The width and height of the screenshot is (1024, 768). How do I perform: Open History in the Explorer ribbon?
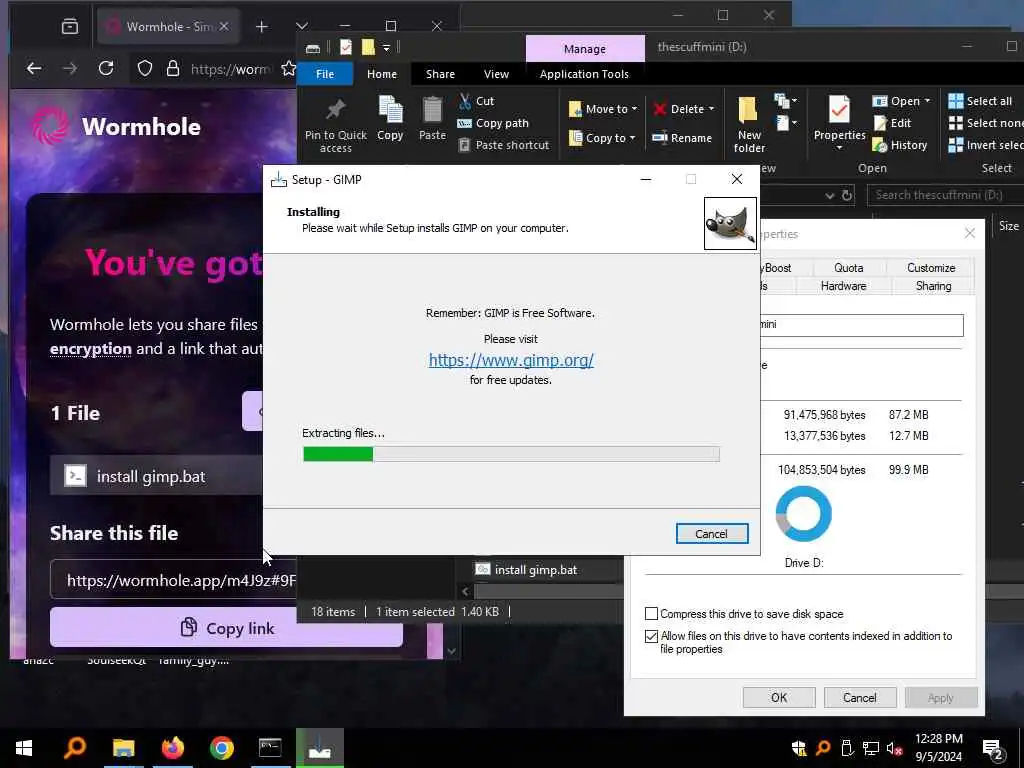tap(900, 145)
